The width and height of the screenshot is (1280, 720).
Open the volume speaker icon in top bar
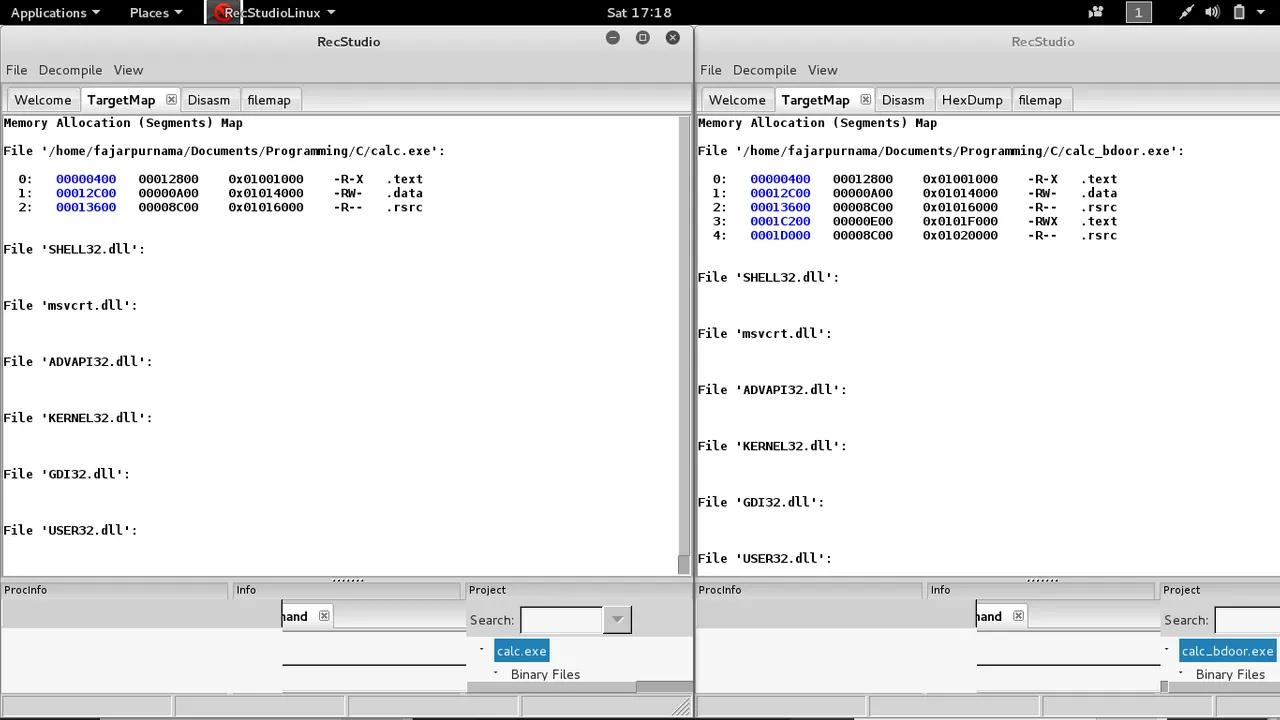(1212, 12)
